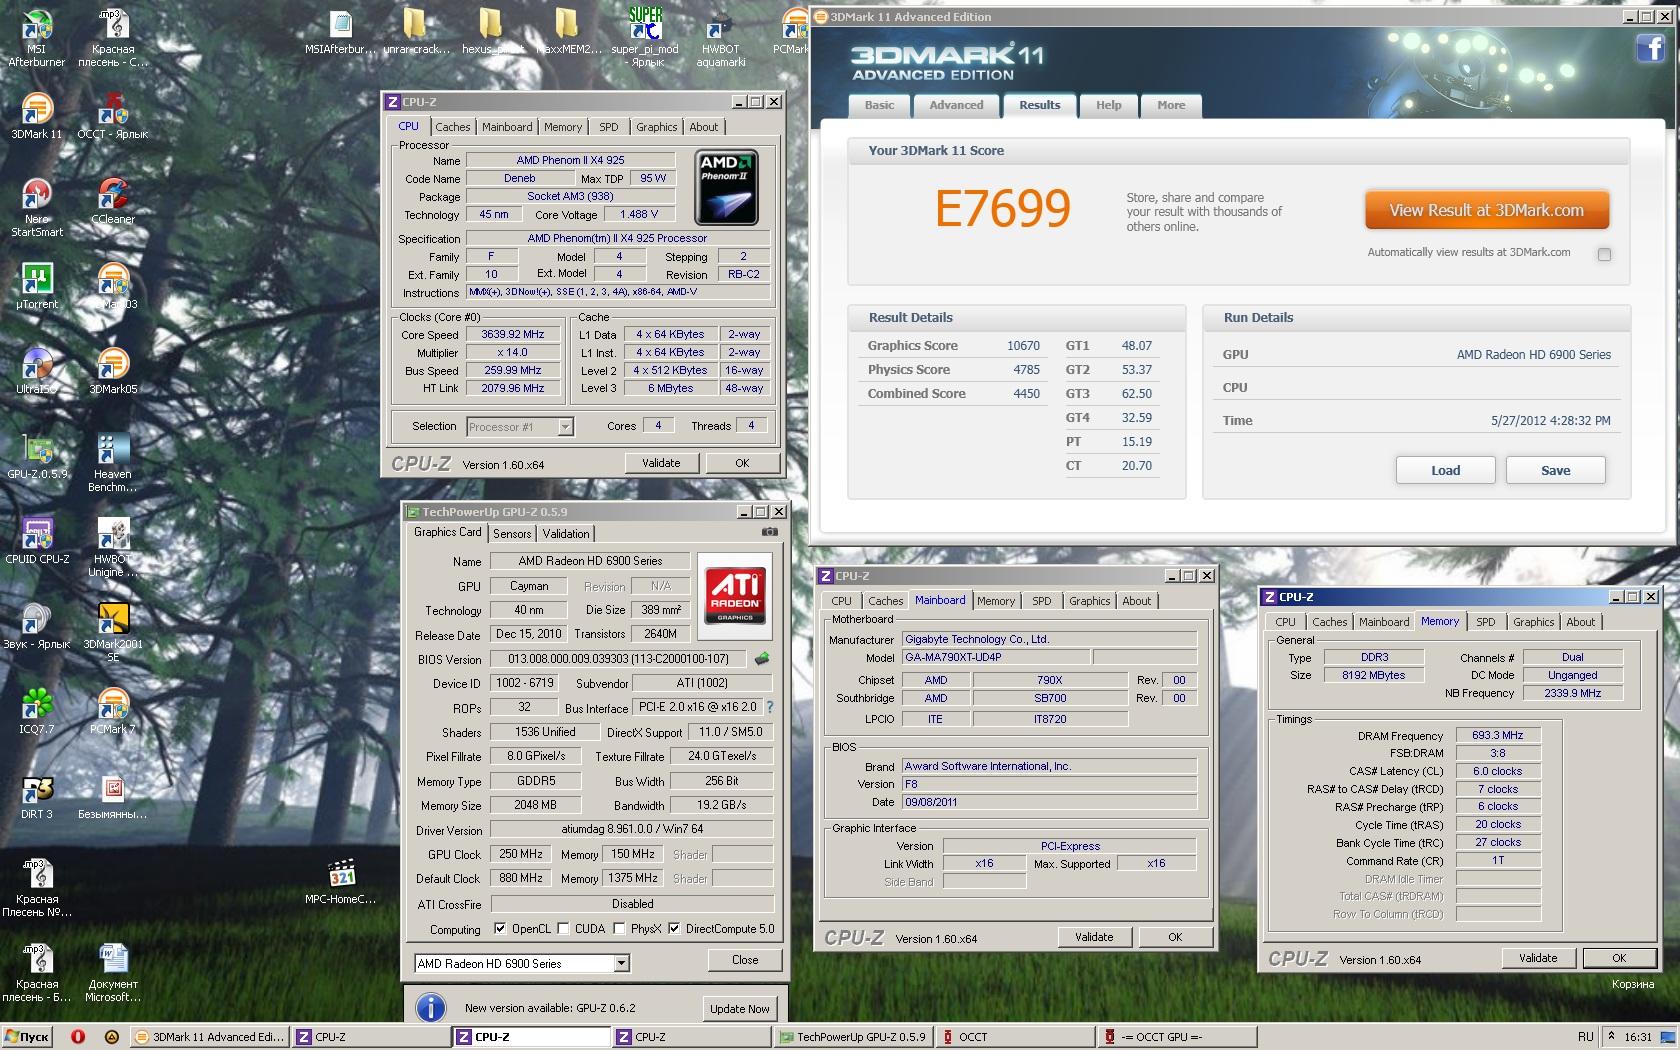Viewport: 1680px width, 1050px height.
Task: Click View Result at 3DMark.com button
Action: 1487,210
